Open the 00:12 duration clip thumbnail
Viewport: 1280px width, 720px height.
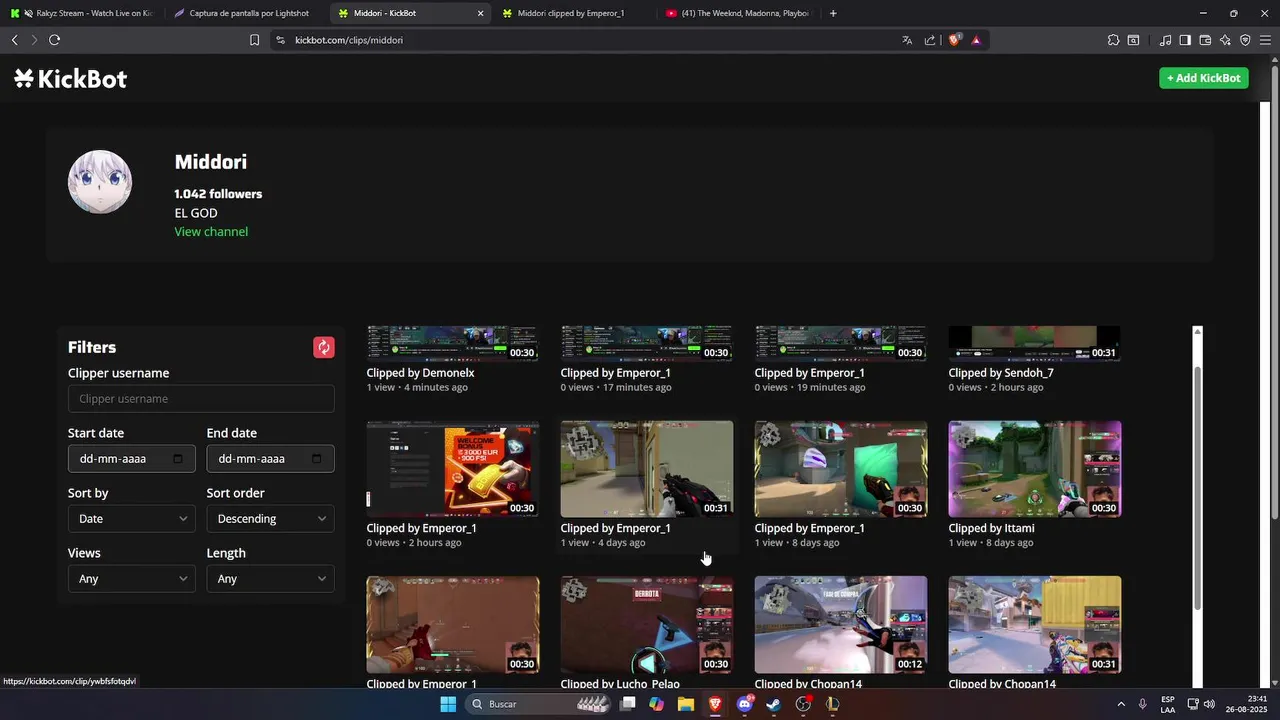840,625
